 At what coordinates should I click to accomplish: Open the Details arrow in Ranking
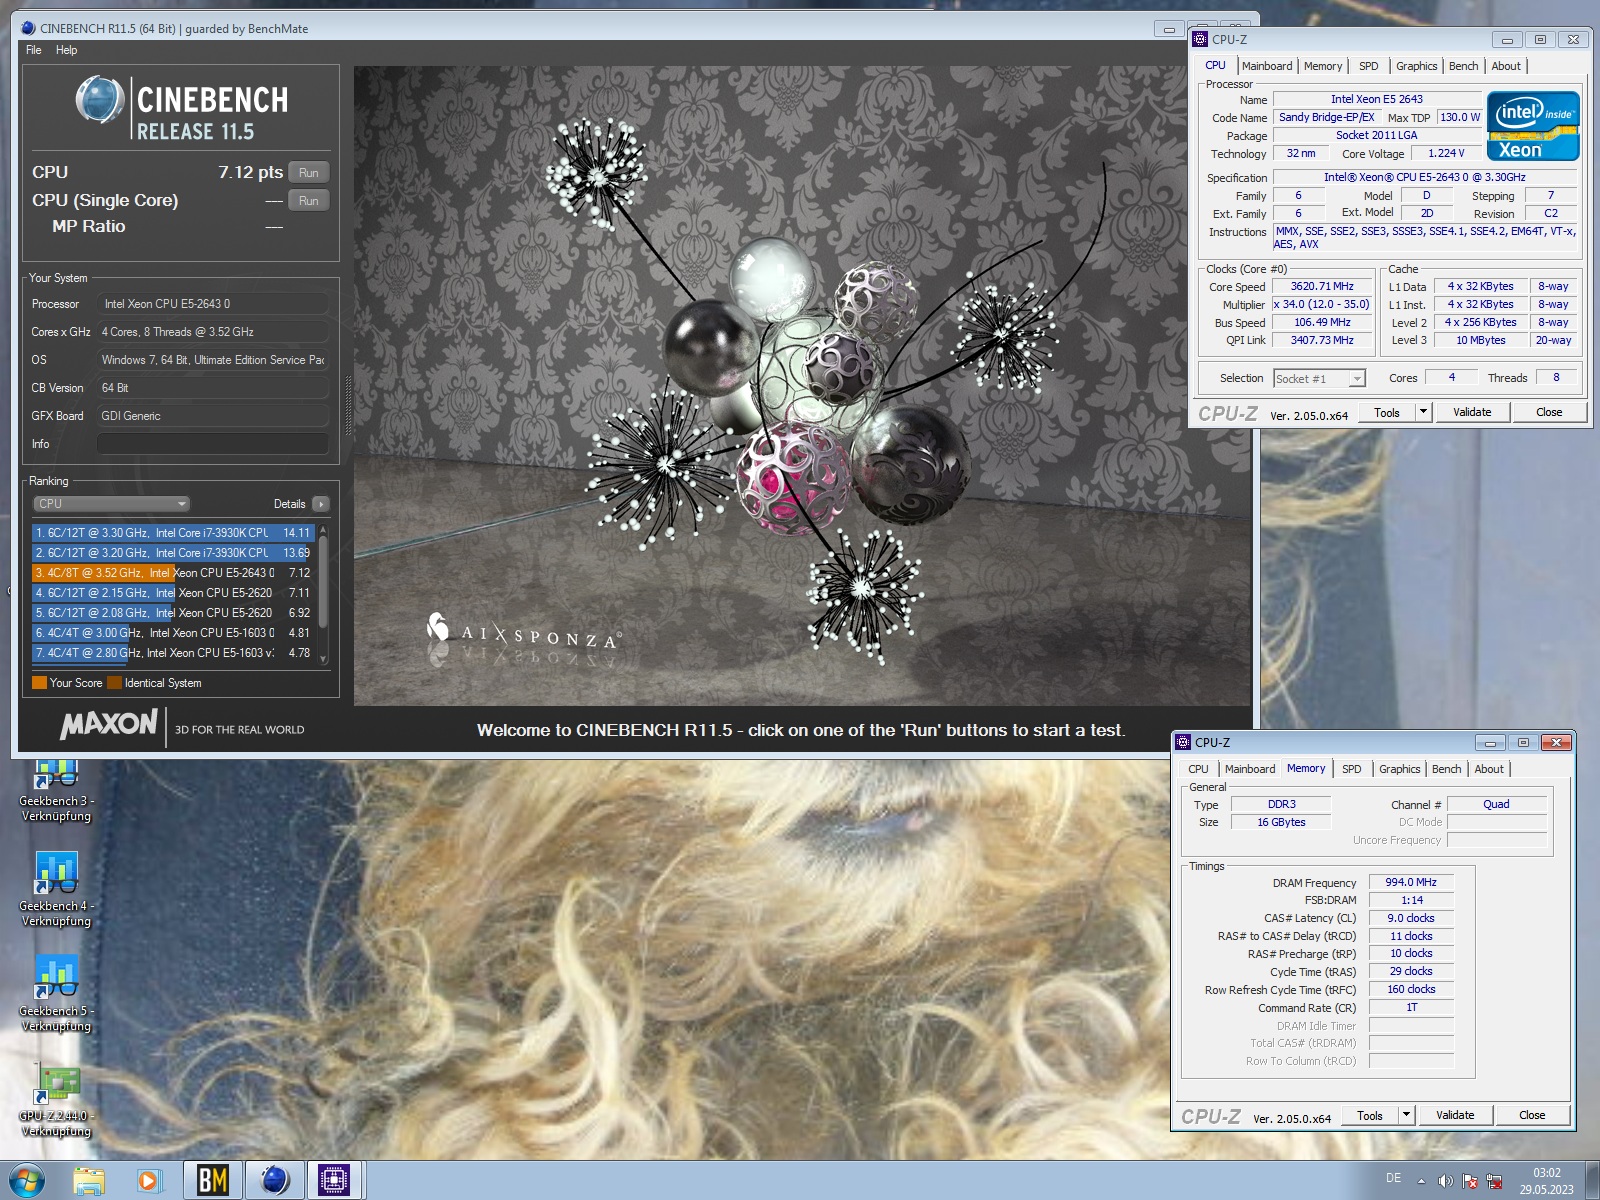point(320,504)
